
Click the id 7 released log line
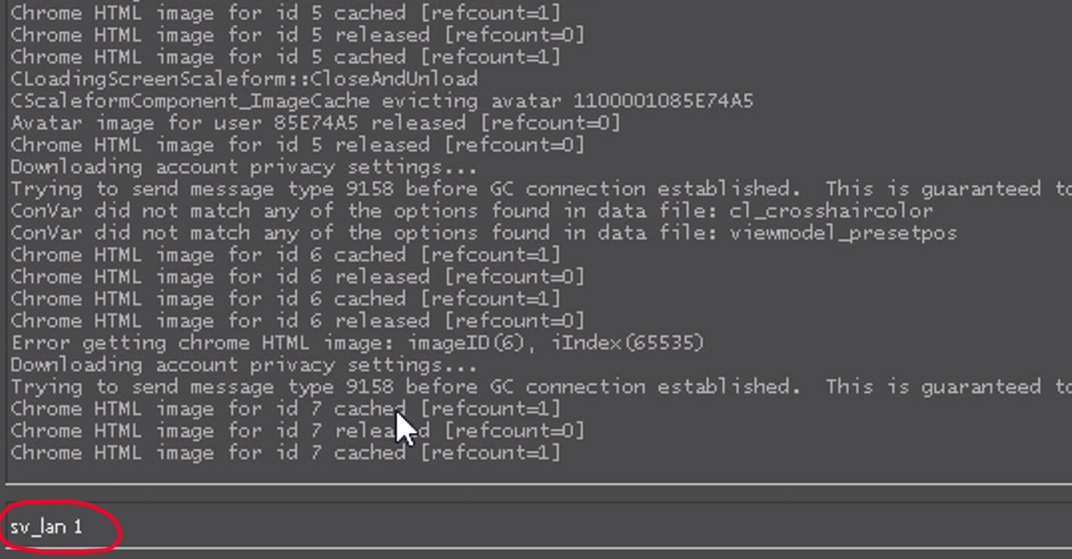(x=297, y=431)
